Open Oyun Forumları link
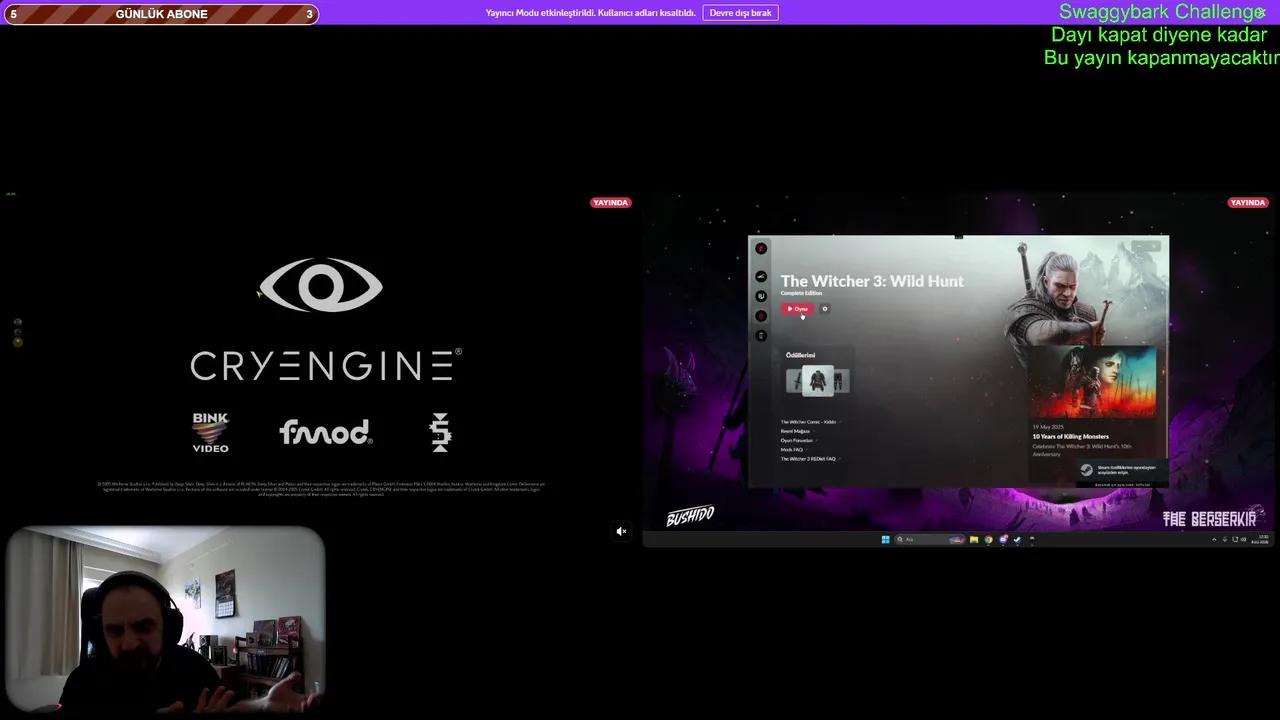 pos(797,440)
